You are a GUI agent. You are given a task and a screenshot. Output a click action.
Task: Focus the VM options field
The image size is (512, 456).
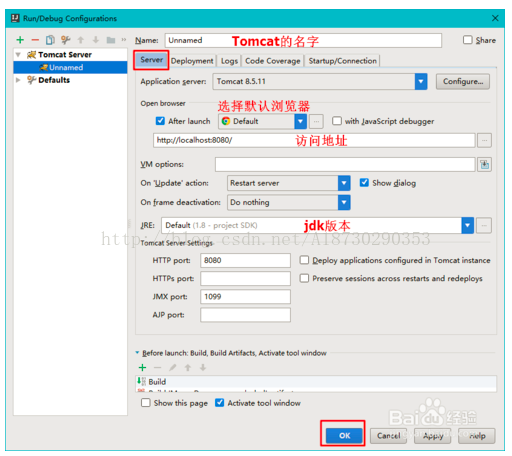[x=345, y=164]
